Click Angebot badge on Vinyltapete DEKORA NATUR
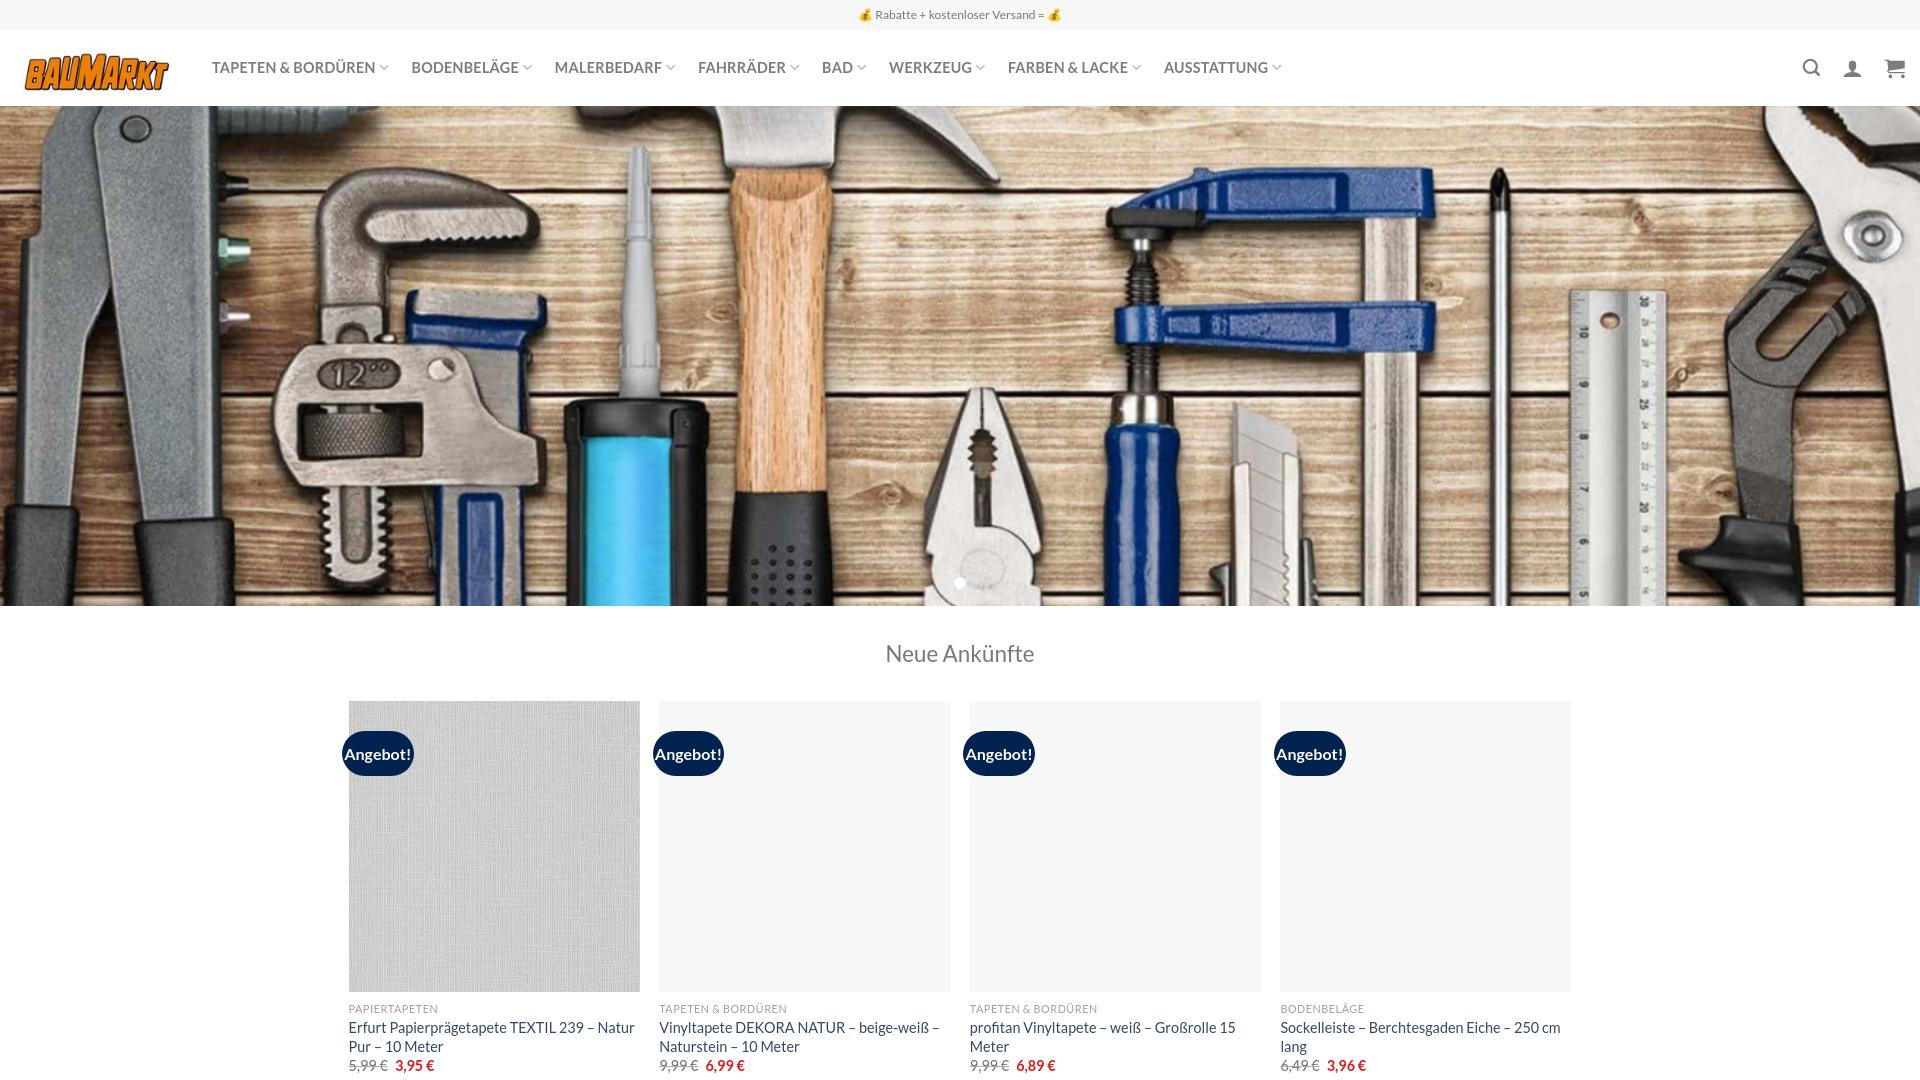1920x1080 pixels. 688,754
